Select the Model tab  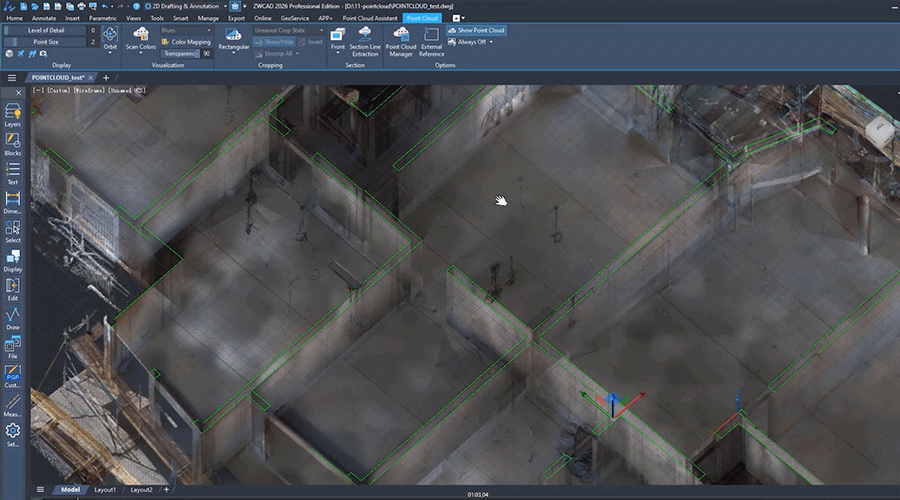pos(70,490)
